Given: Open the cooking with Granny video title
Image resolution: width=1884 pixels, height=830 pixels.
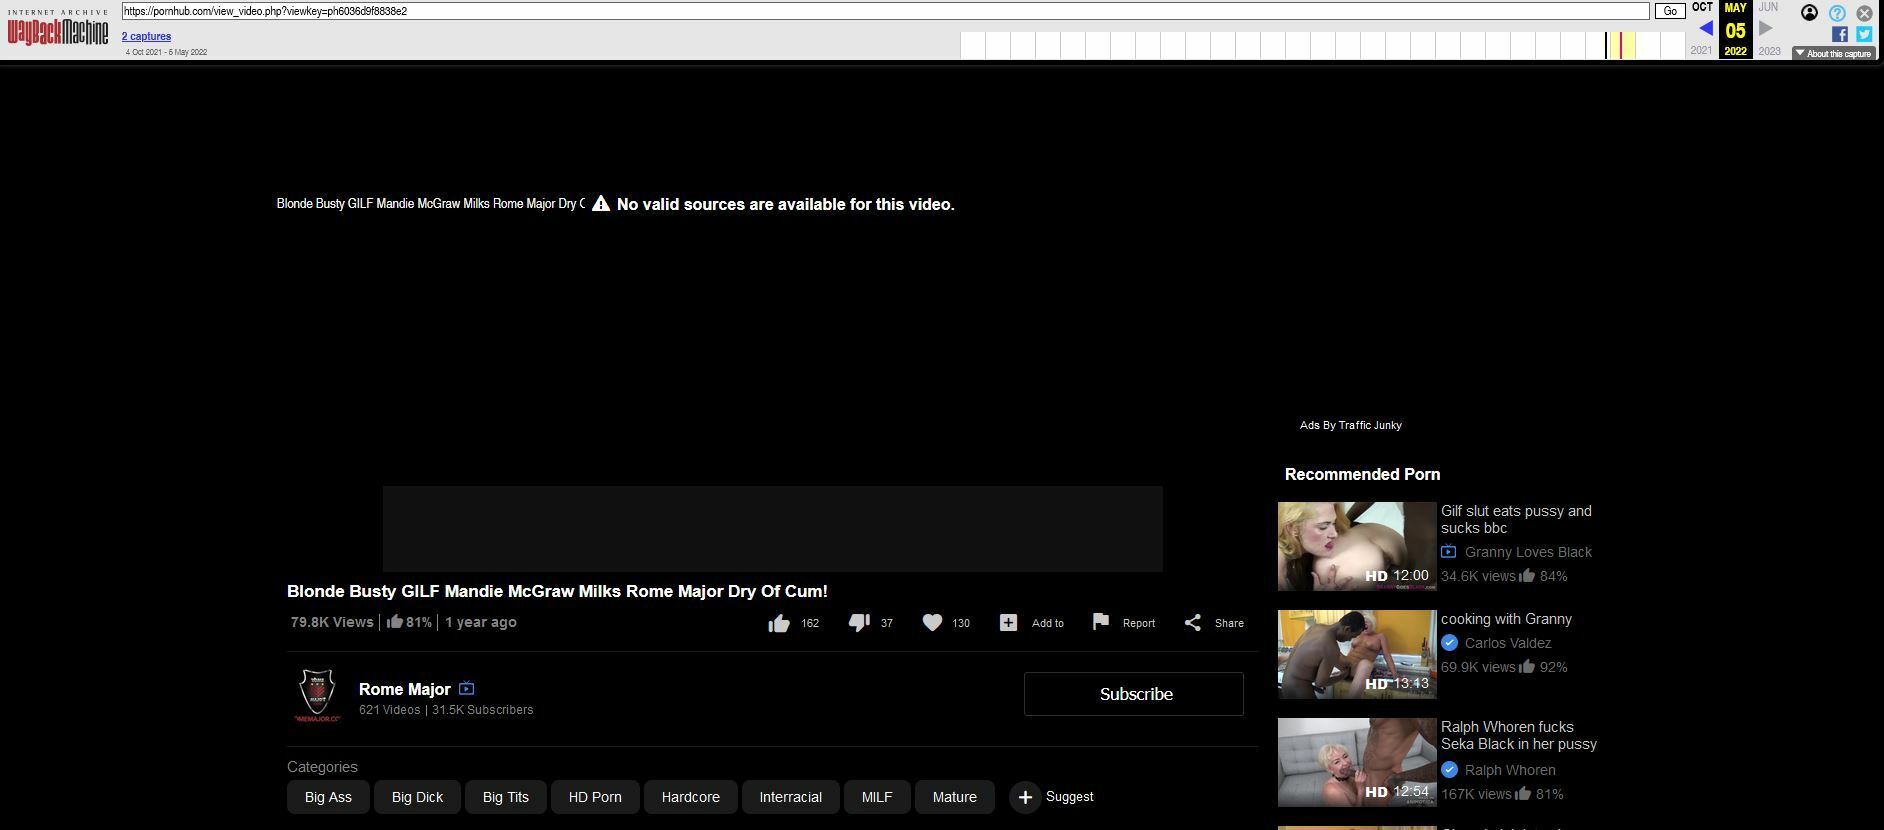Looking at the screenshot, I should (1506, 619).
